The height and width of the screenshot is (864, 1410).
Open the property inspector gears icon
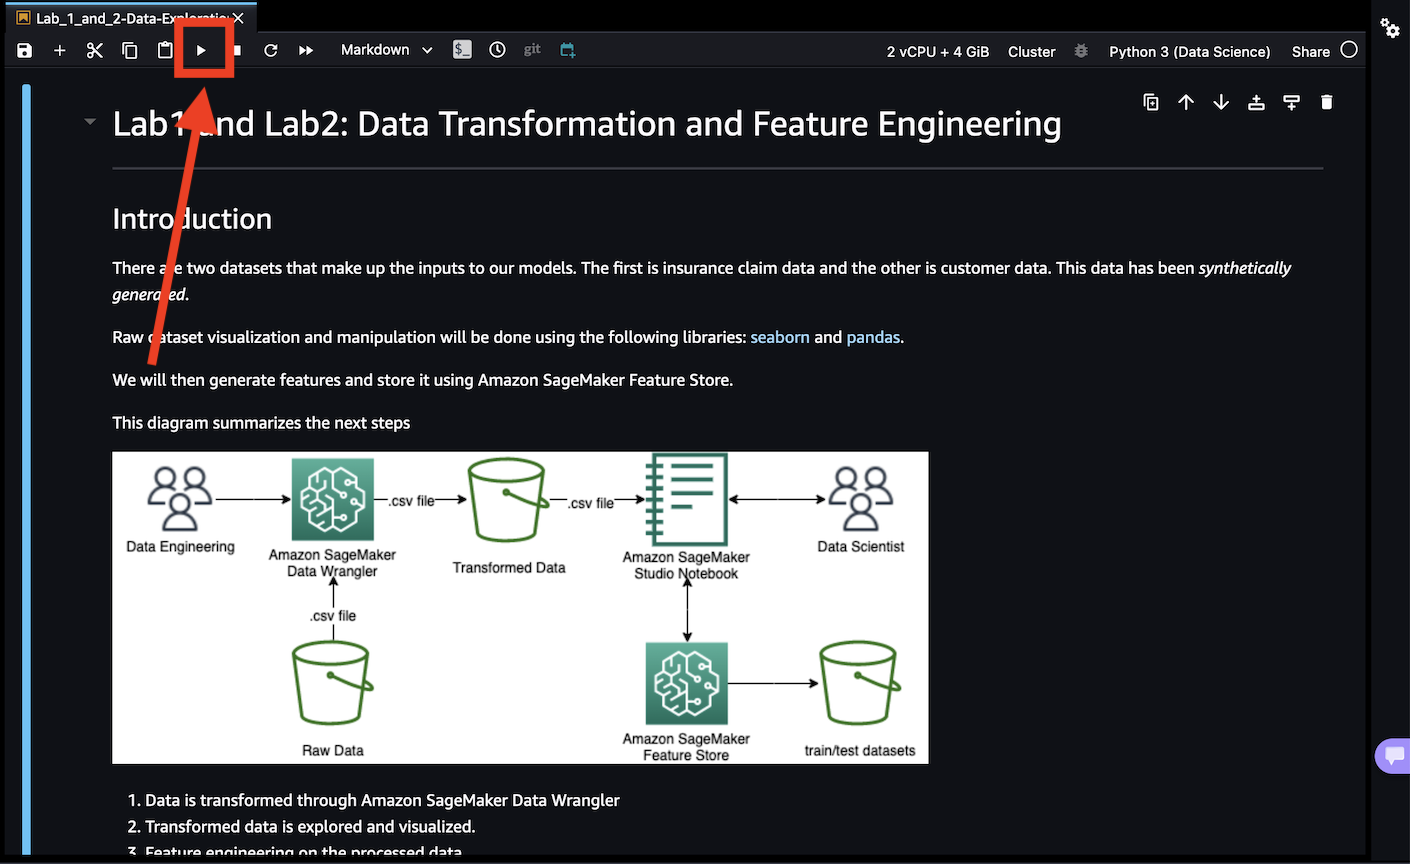1390,28
